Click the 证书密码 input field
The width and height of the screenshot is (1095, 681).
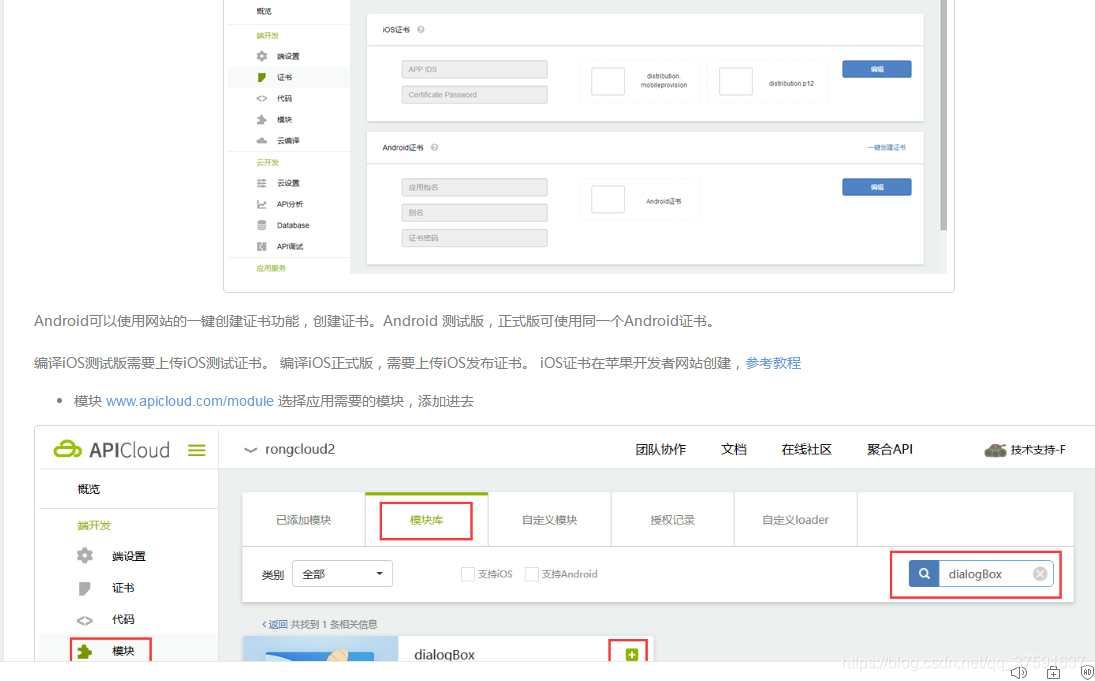(474, 238)
